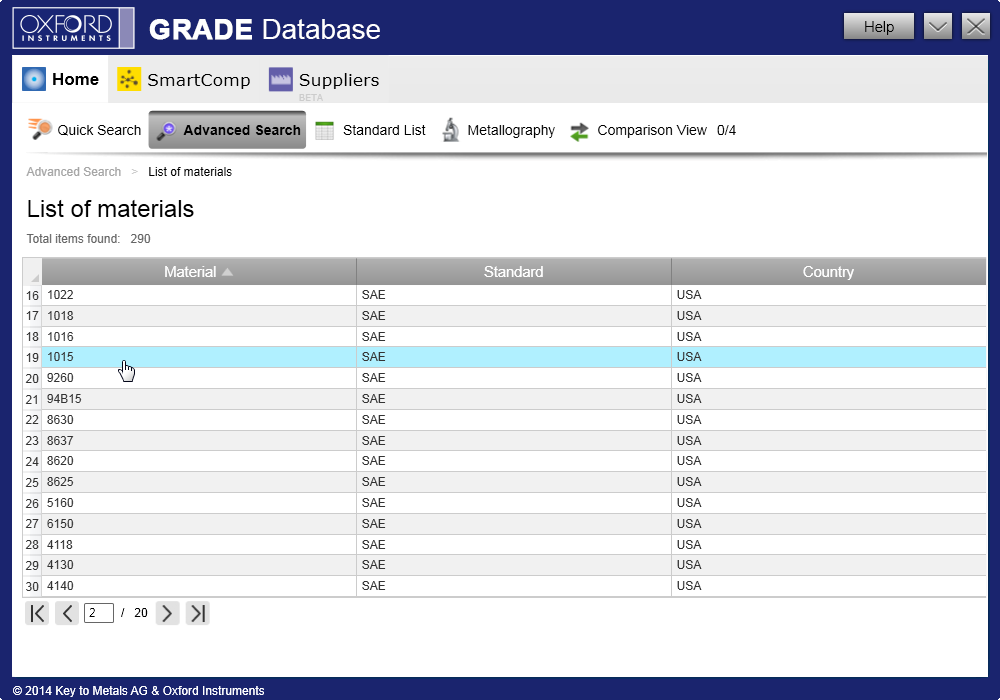Click row number 30 header
1000x700 pixels.
[33, 587]
